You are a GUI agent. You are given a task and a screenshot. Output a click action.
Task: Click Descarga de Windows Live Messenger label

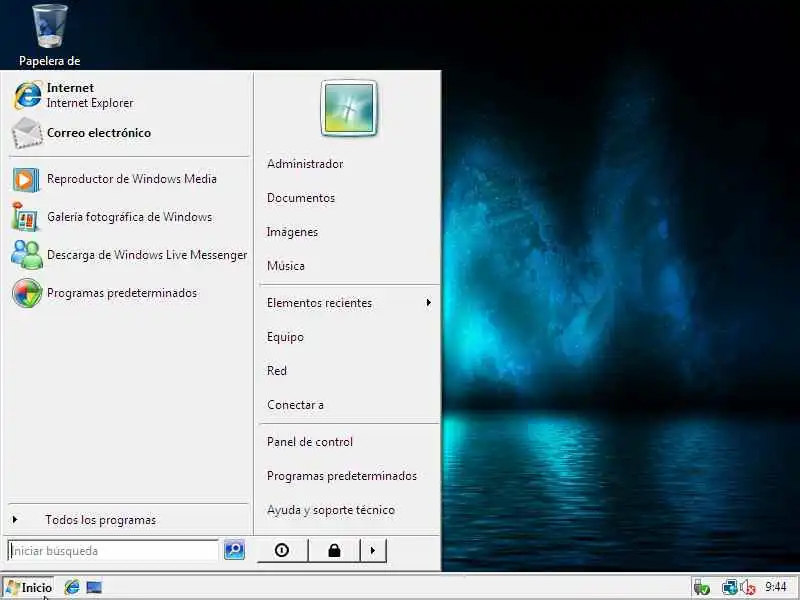point(147,255)
